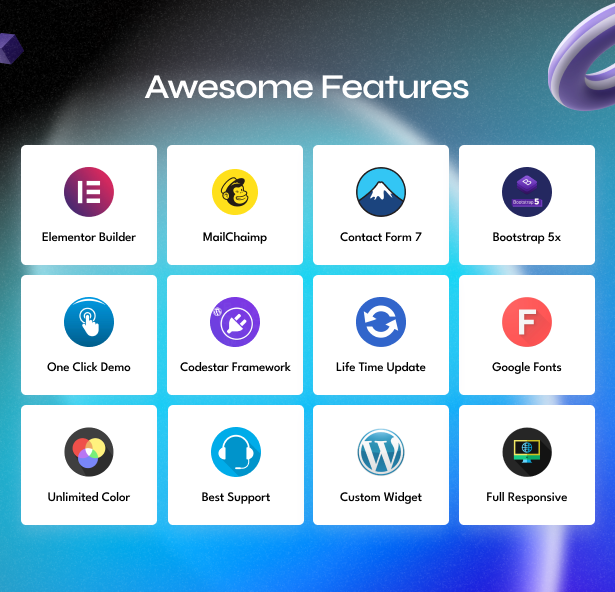The width and height of the screenshot is (615, 592).
Task: Open the Google Fonts red F icon
Action: tap(527, 322)
